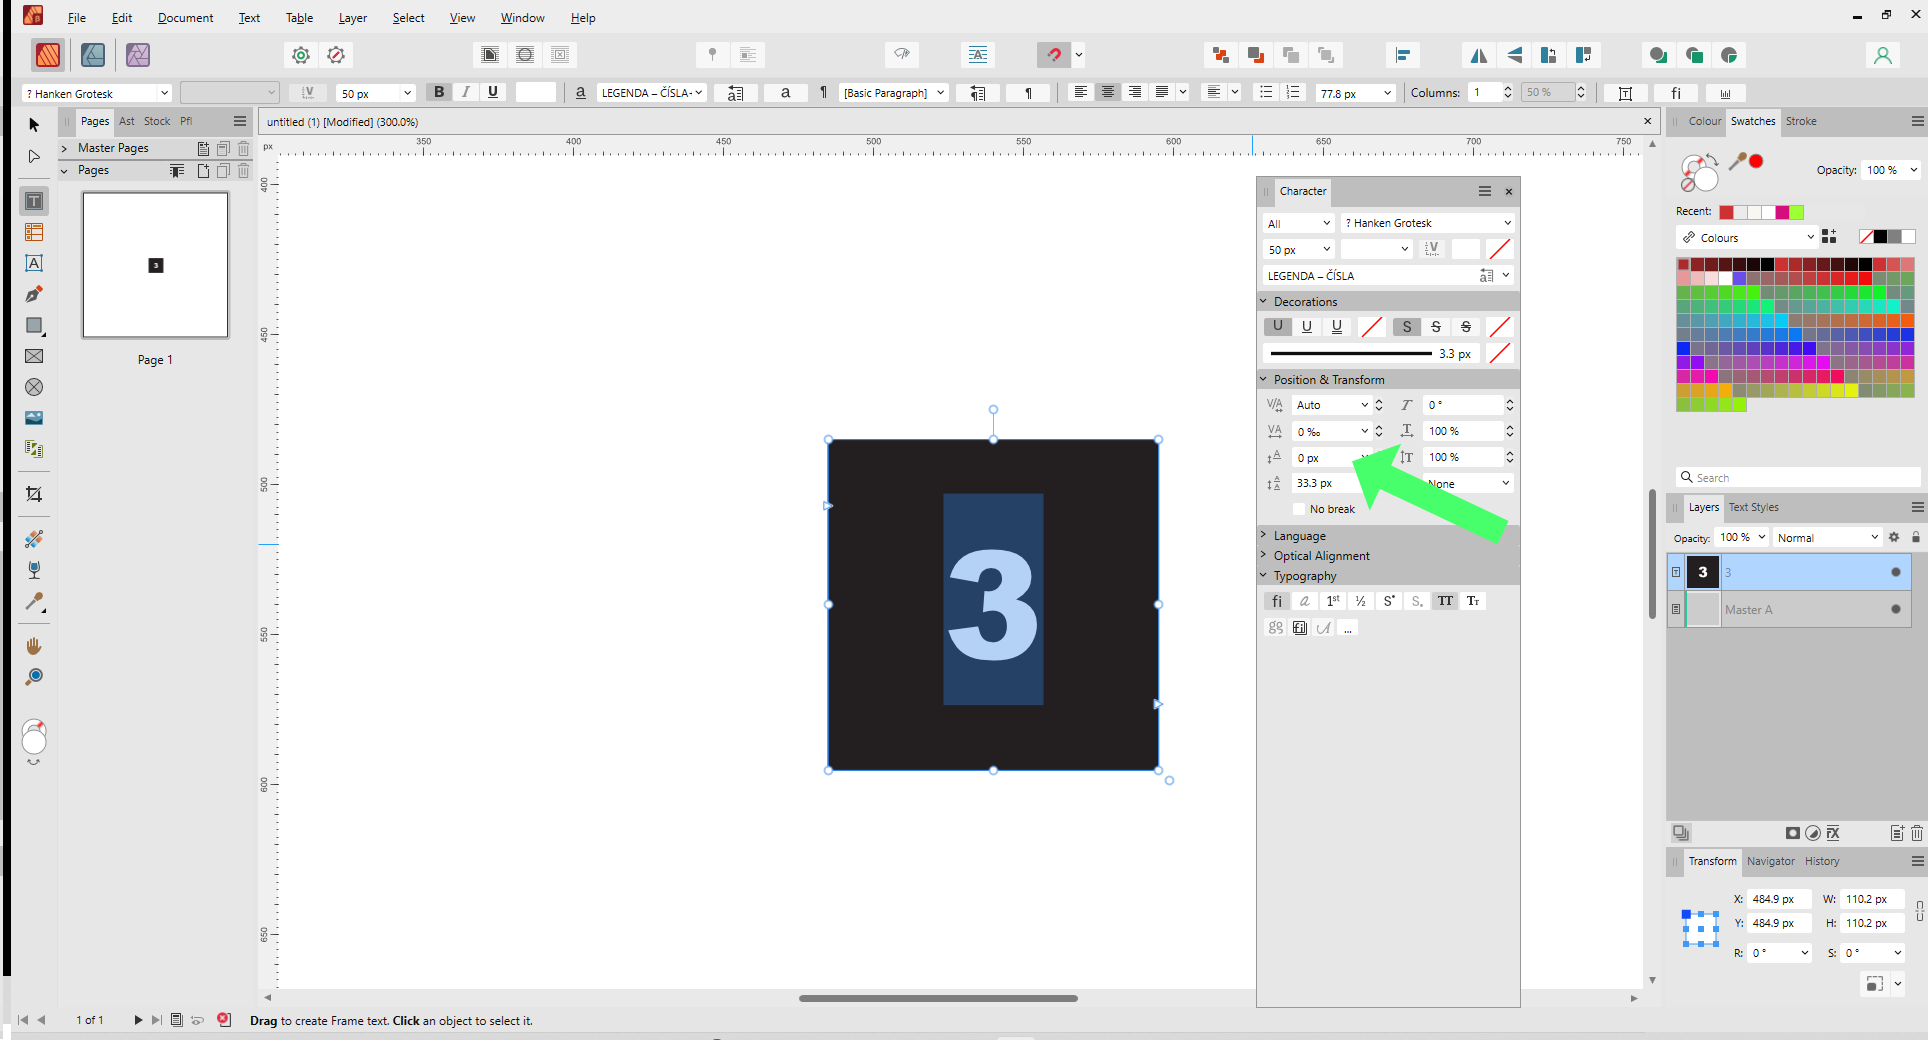Pick the magenta recent colour swatch

(1782, 212)
